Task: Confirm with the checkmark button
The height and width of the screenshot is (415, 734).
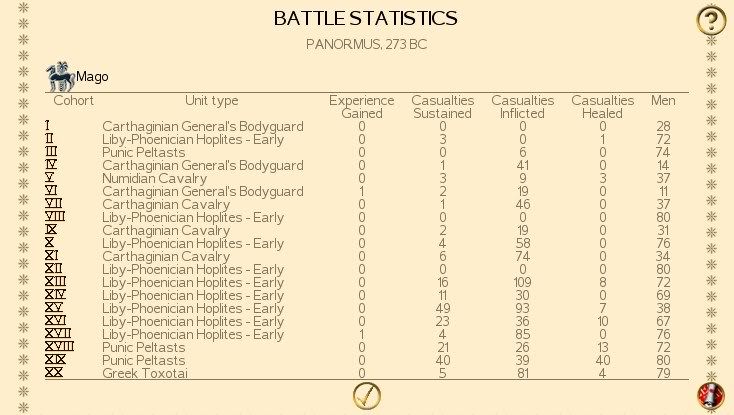Action: tap(367, 396)
